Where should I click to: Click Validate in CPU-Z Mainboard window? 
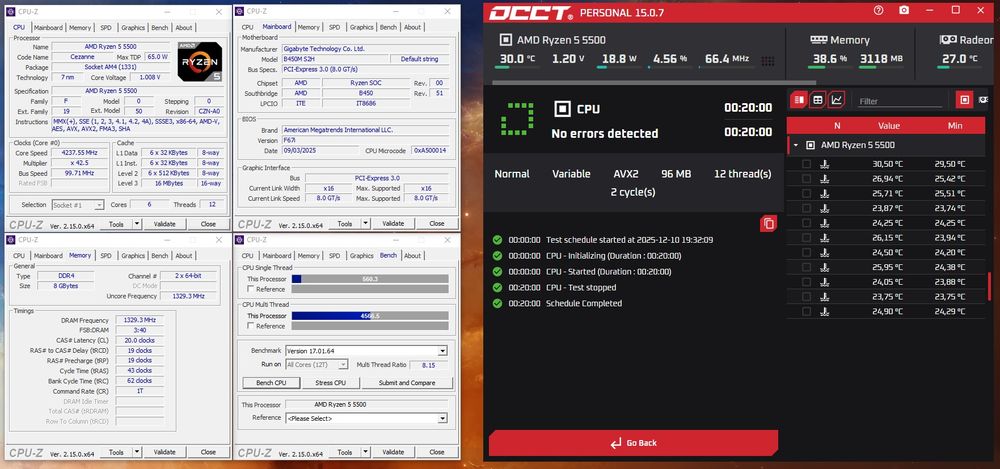click(x=393, y=224)
